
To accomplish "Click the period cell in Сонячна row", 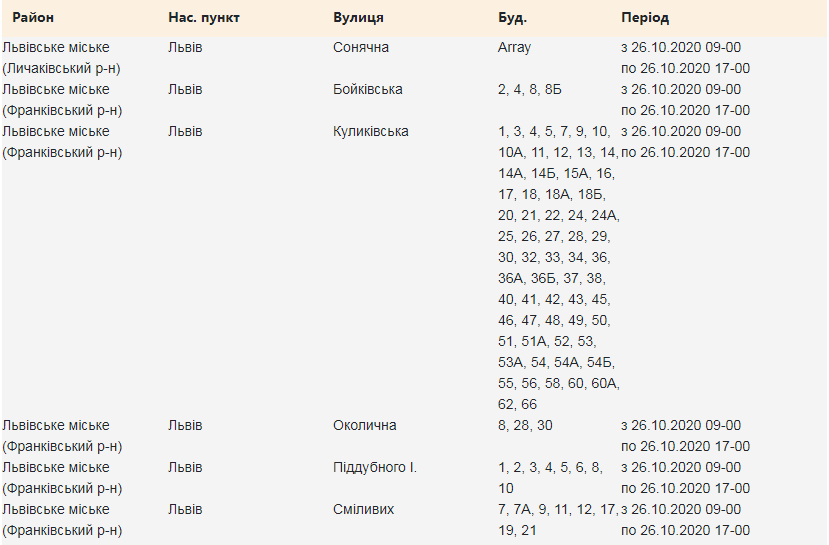I will click(685, 58).
